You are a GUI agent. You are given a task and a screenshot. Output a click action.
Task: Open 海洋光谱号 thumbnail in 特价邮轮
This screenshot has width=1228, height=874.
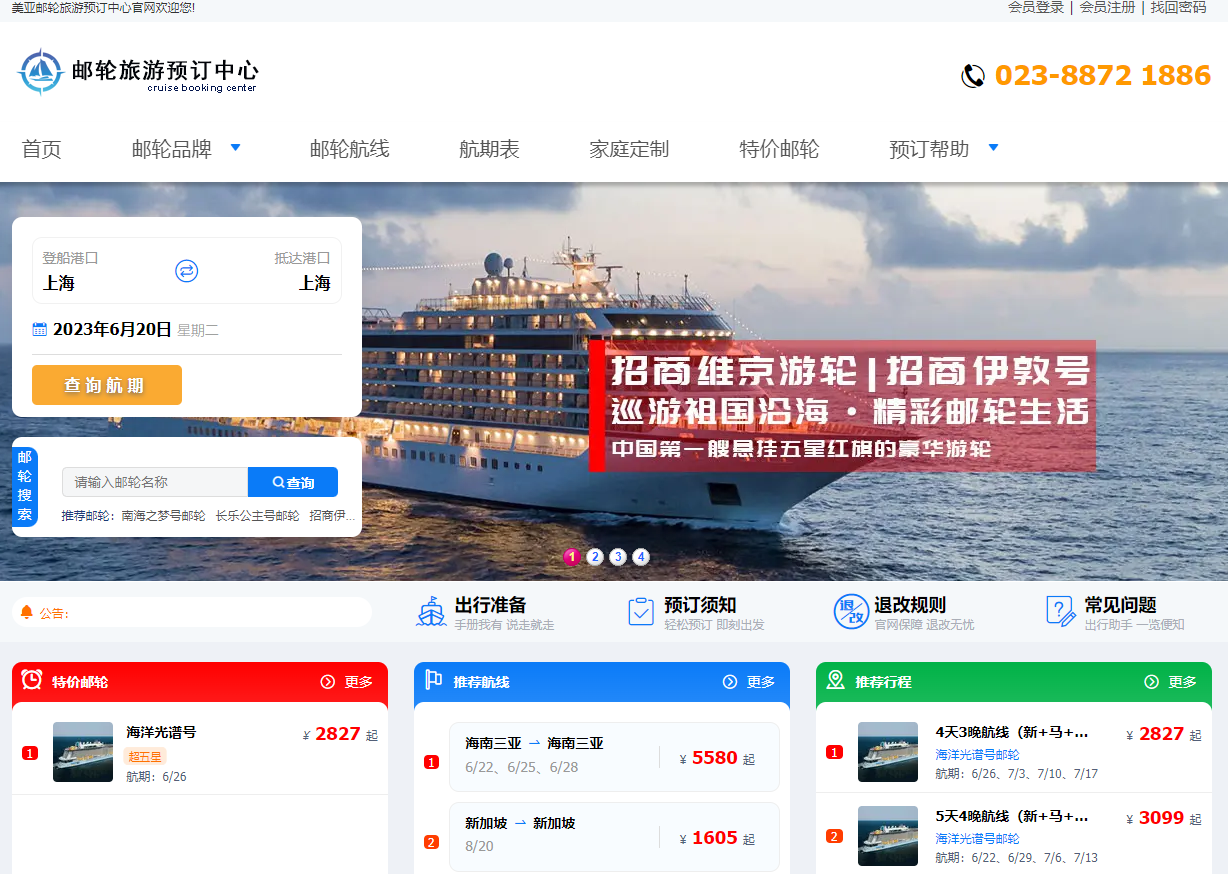(83, 752)
